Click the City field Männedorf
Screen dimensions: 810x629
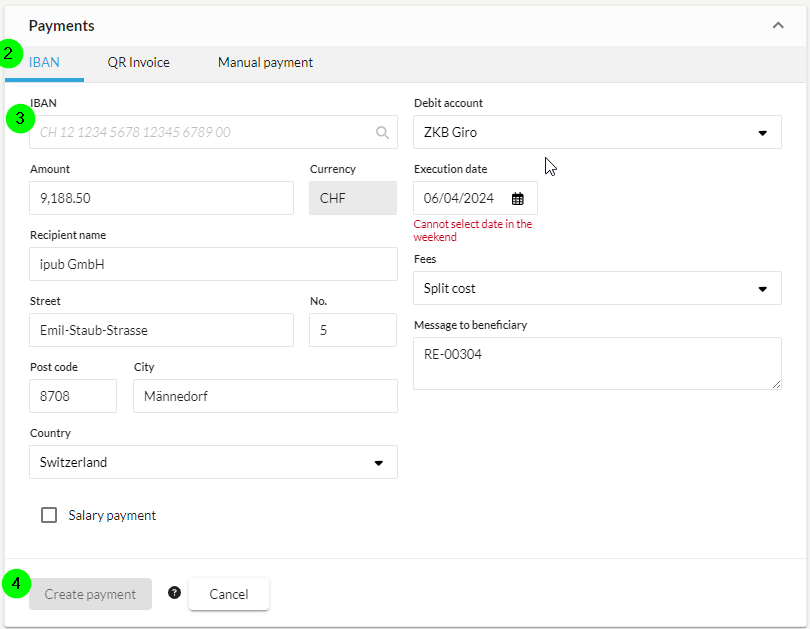point(266,396)
